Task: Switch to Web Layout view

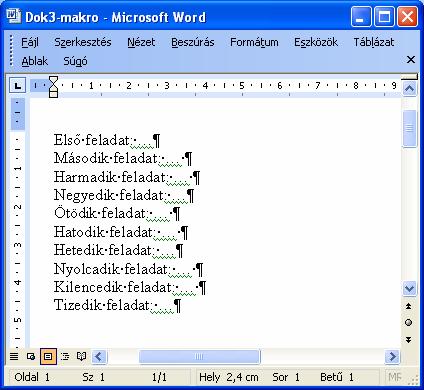Action: tap(31, 357)
